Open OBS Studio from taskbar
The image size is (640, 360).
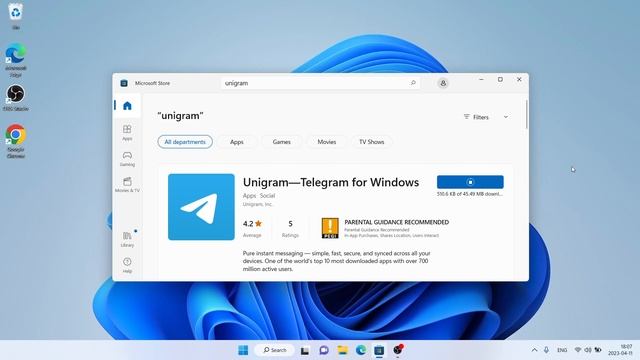(x=398, y=350)
